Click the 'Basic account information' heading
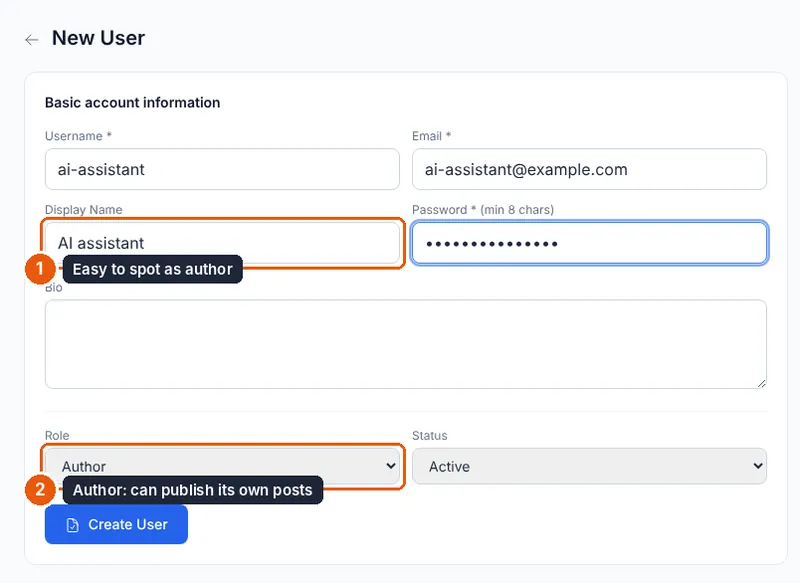This screenshot has width=800, height=583. point(133,103)
